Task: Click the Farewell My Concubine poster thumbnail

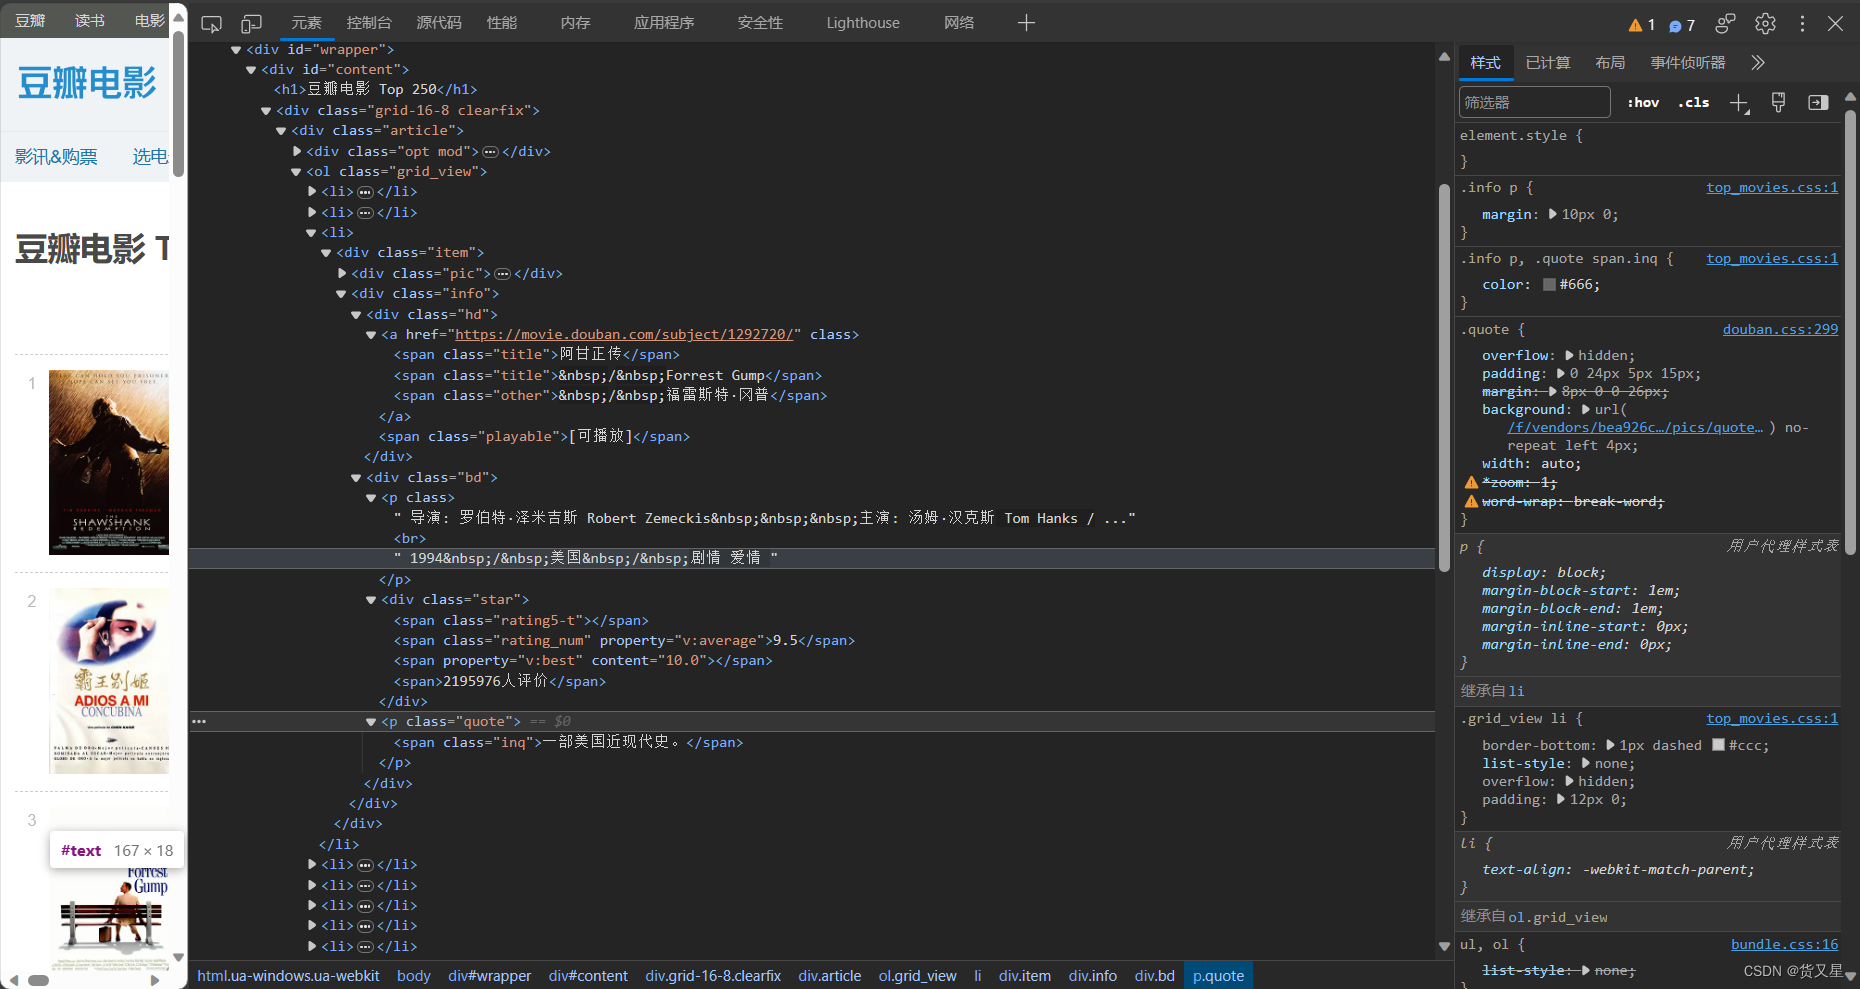Action: (109, 681)
